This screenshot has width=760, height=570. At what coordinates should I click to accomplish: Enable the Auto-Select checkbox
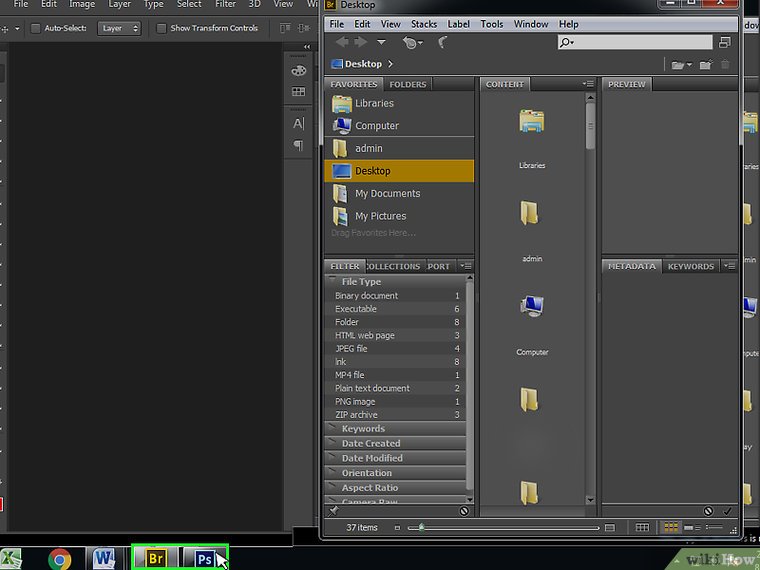35,28
